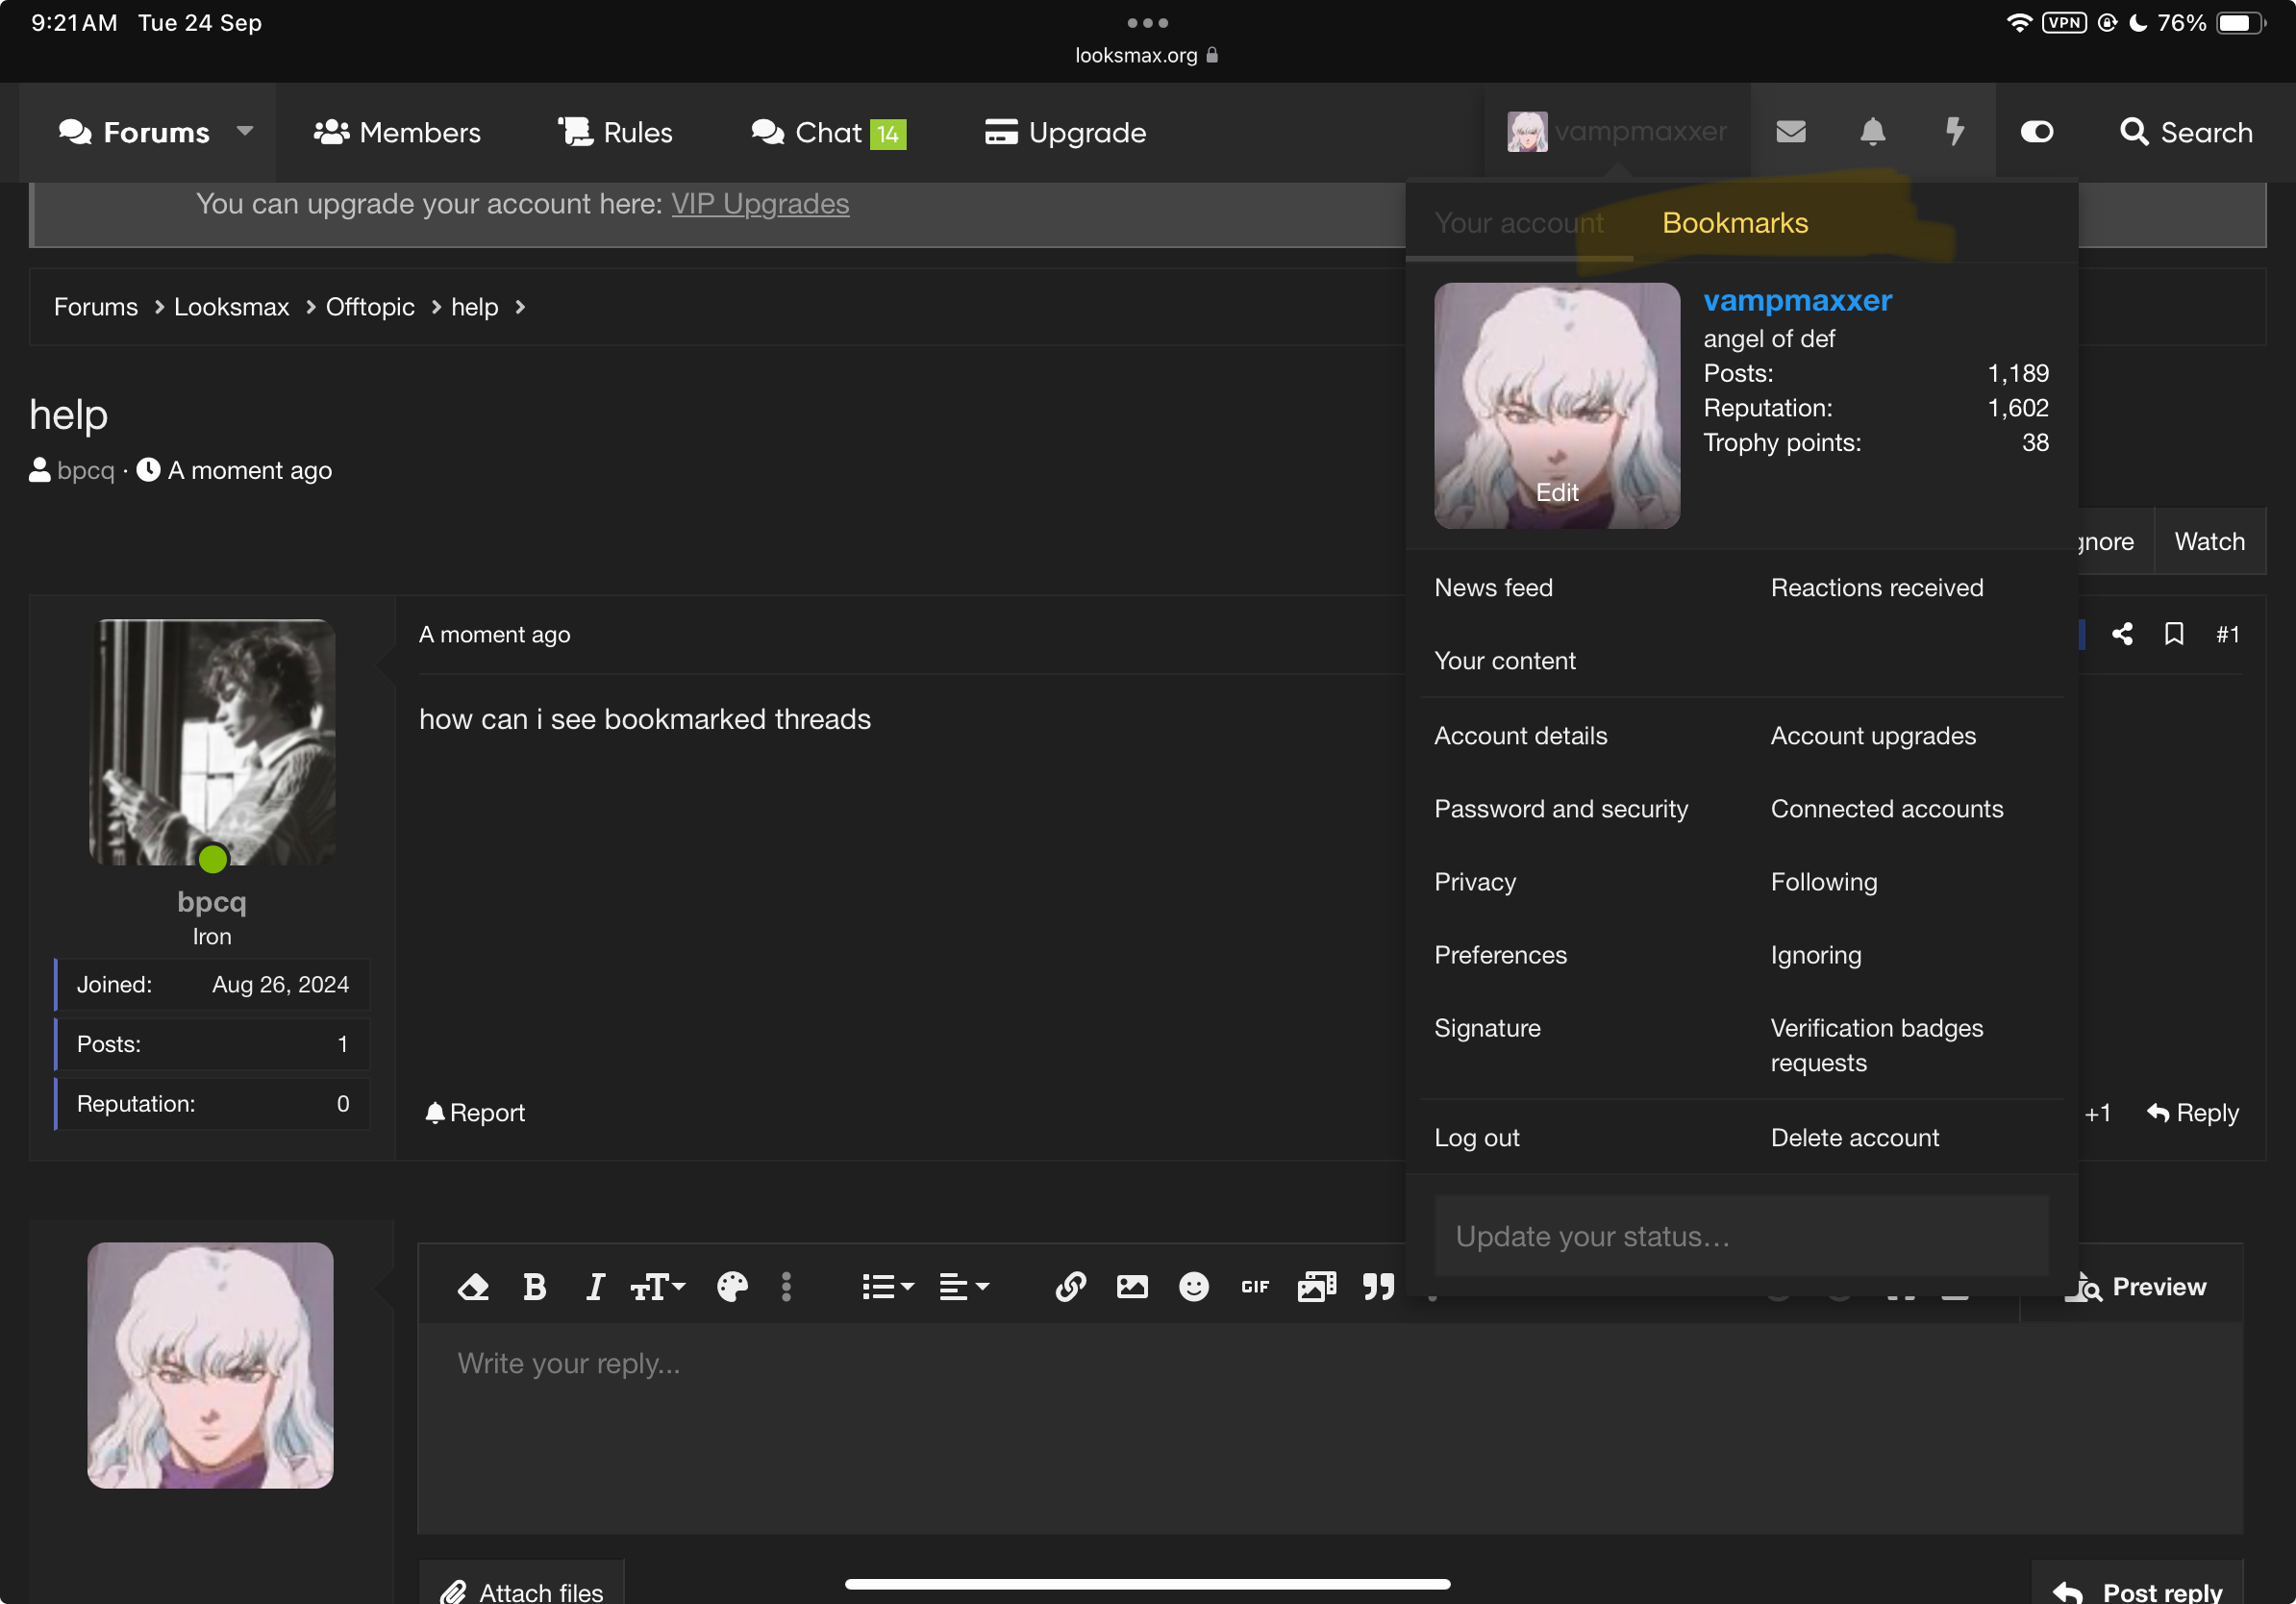Open the Forums nav tab
2296x1604 pixels.
click(134, 132)
